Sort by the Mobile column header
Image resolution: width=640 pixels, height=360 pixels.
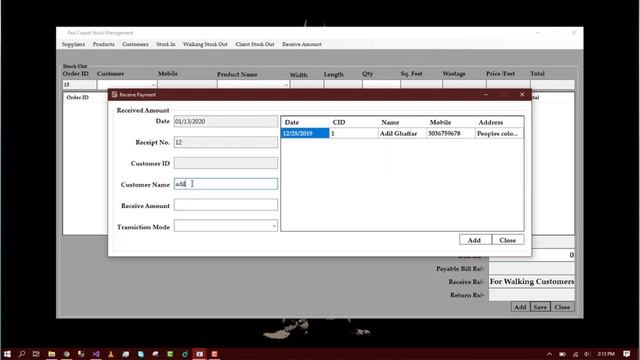[x=451, y=122]
